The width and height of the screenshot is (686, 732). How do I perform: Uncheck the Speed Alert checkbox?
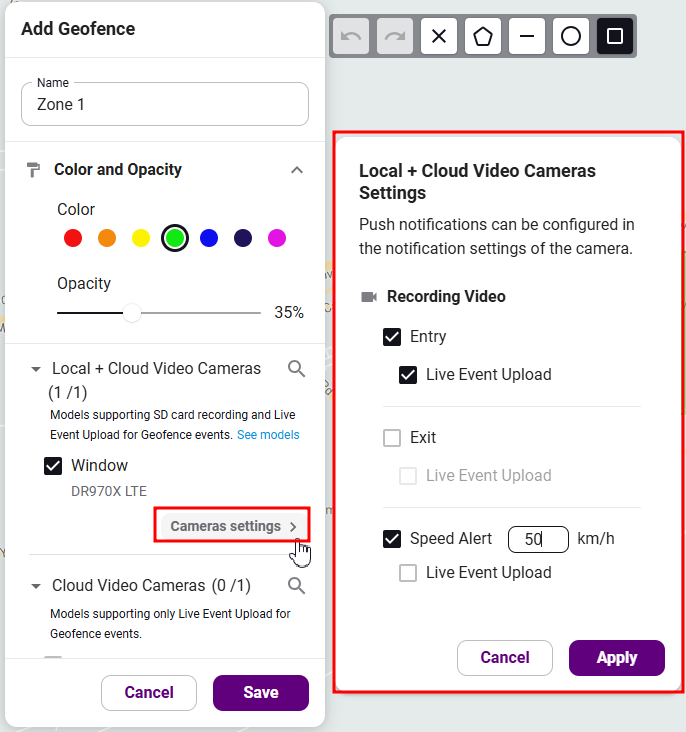tap(392, 539)
